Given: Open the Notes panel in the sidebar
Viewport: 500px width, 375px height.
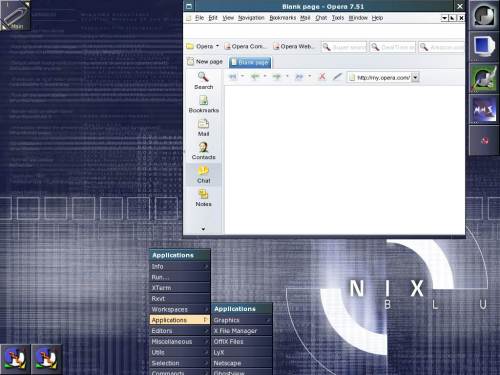Looking at the screenshot, I should [x=203, y=198].
